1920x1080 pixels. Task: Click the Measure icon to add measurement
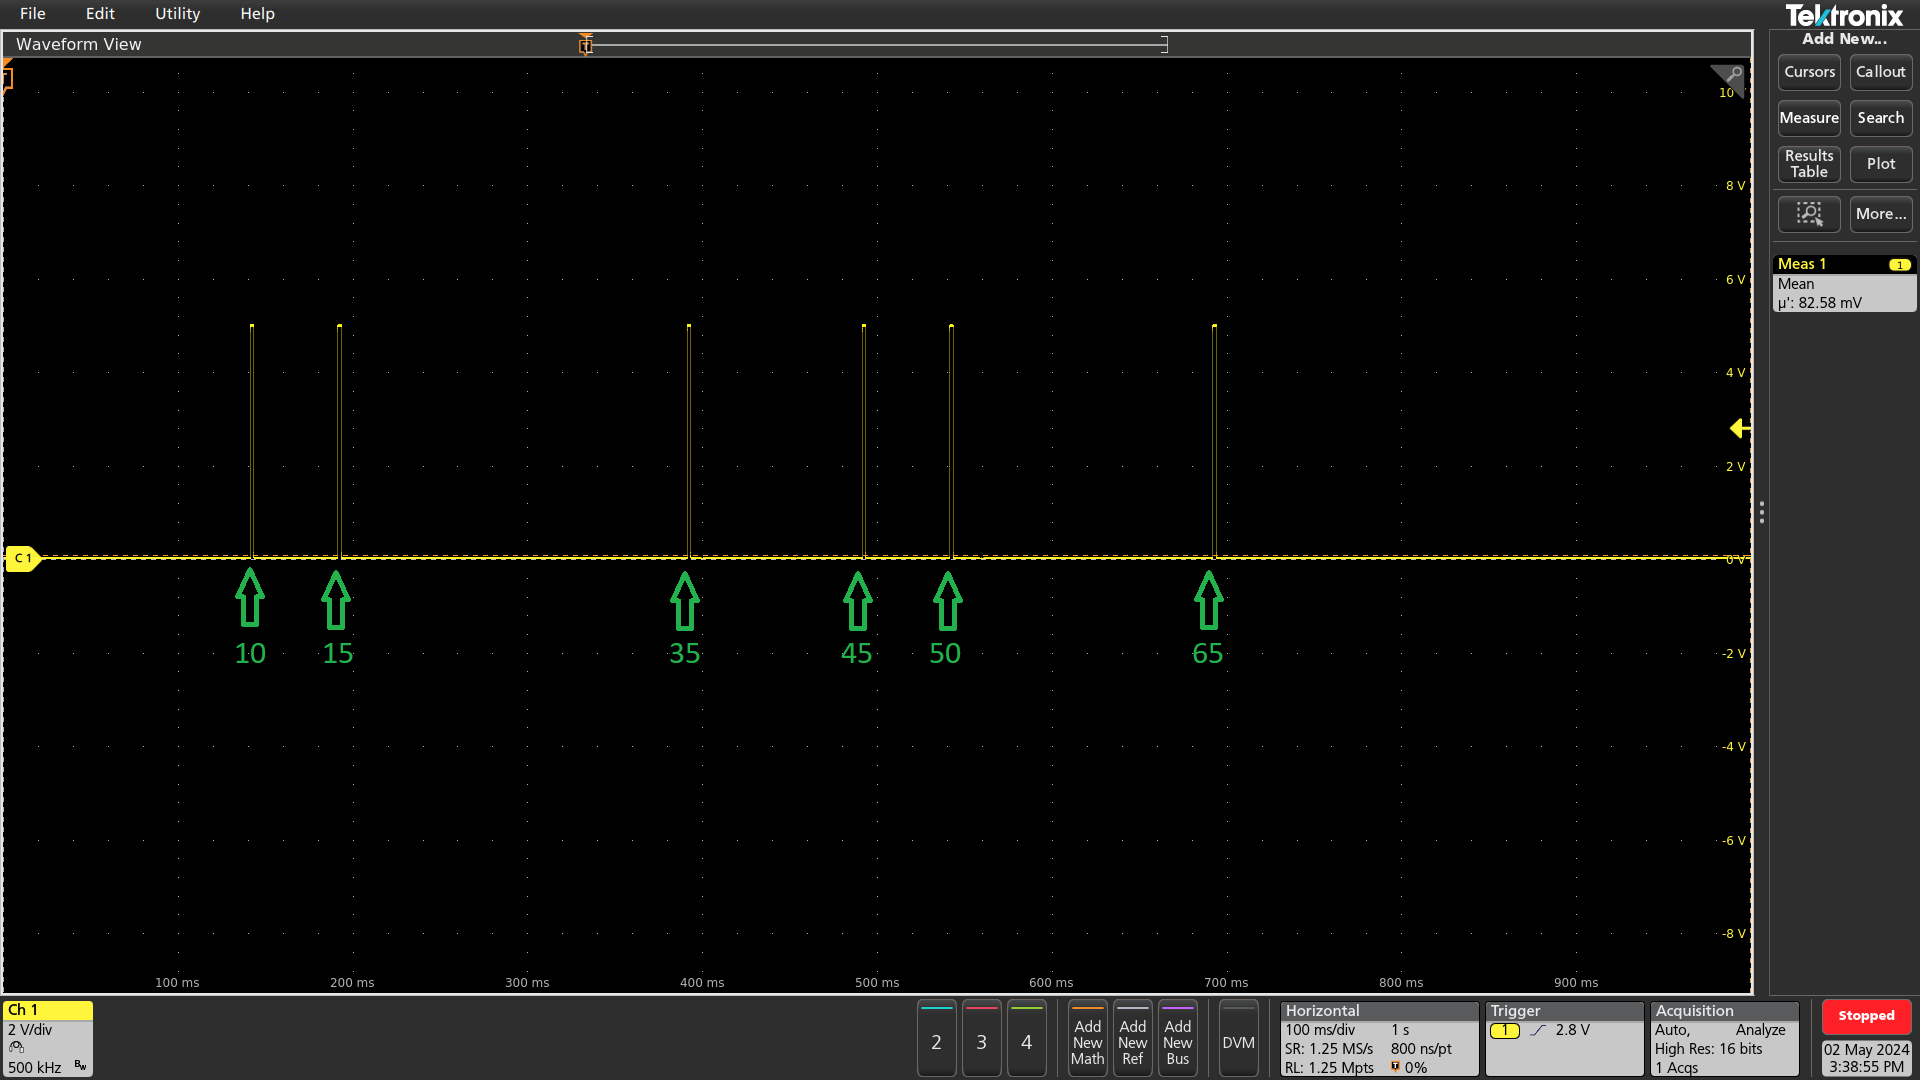pyautogui.click(x=1808, y=117)
